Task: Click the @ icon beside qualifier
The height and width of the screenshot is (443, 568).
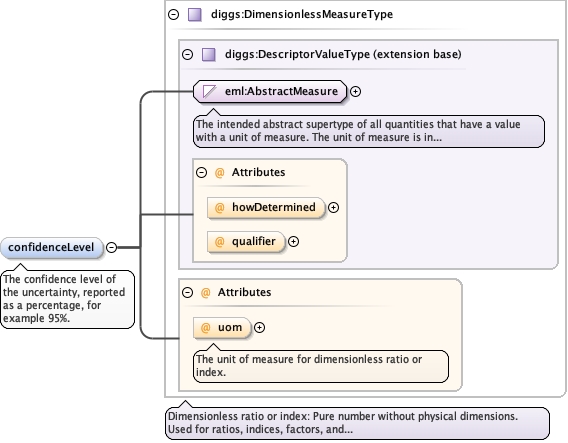Action: coord(220,242)
